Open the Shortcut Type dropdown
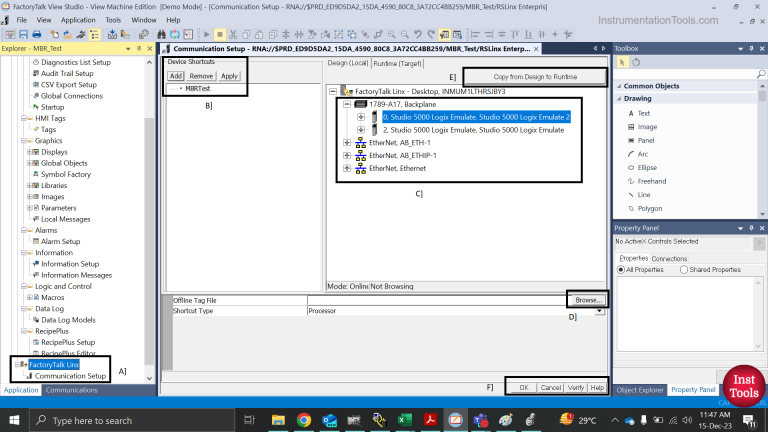Screen dimensions: 768x432 tap(599, 311)
